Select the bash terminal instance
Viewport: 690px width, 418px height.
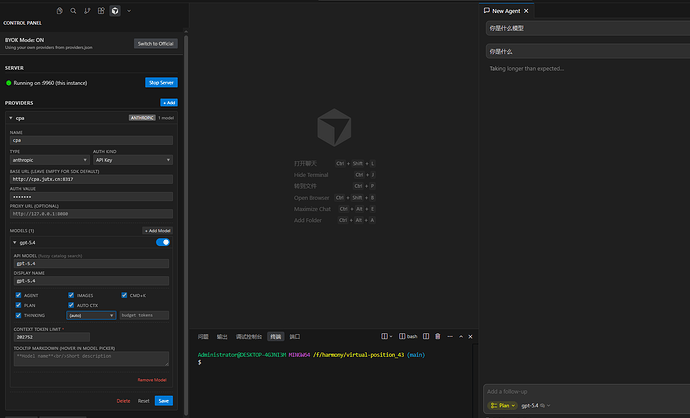408,336
